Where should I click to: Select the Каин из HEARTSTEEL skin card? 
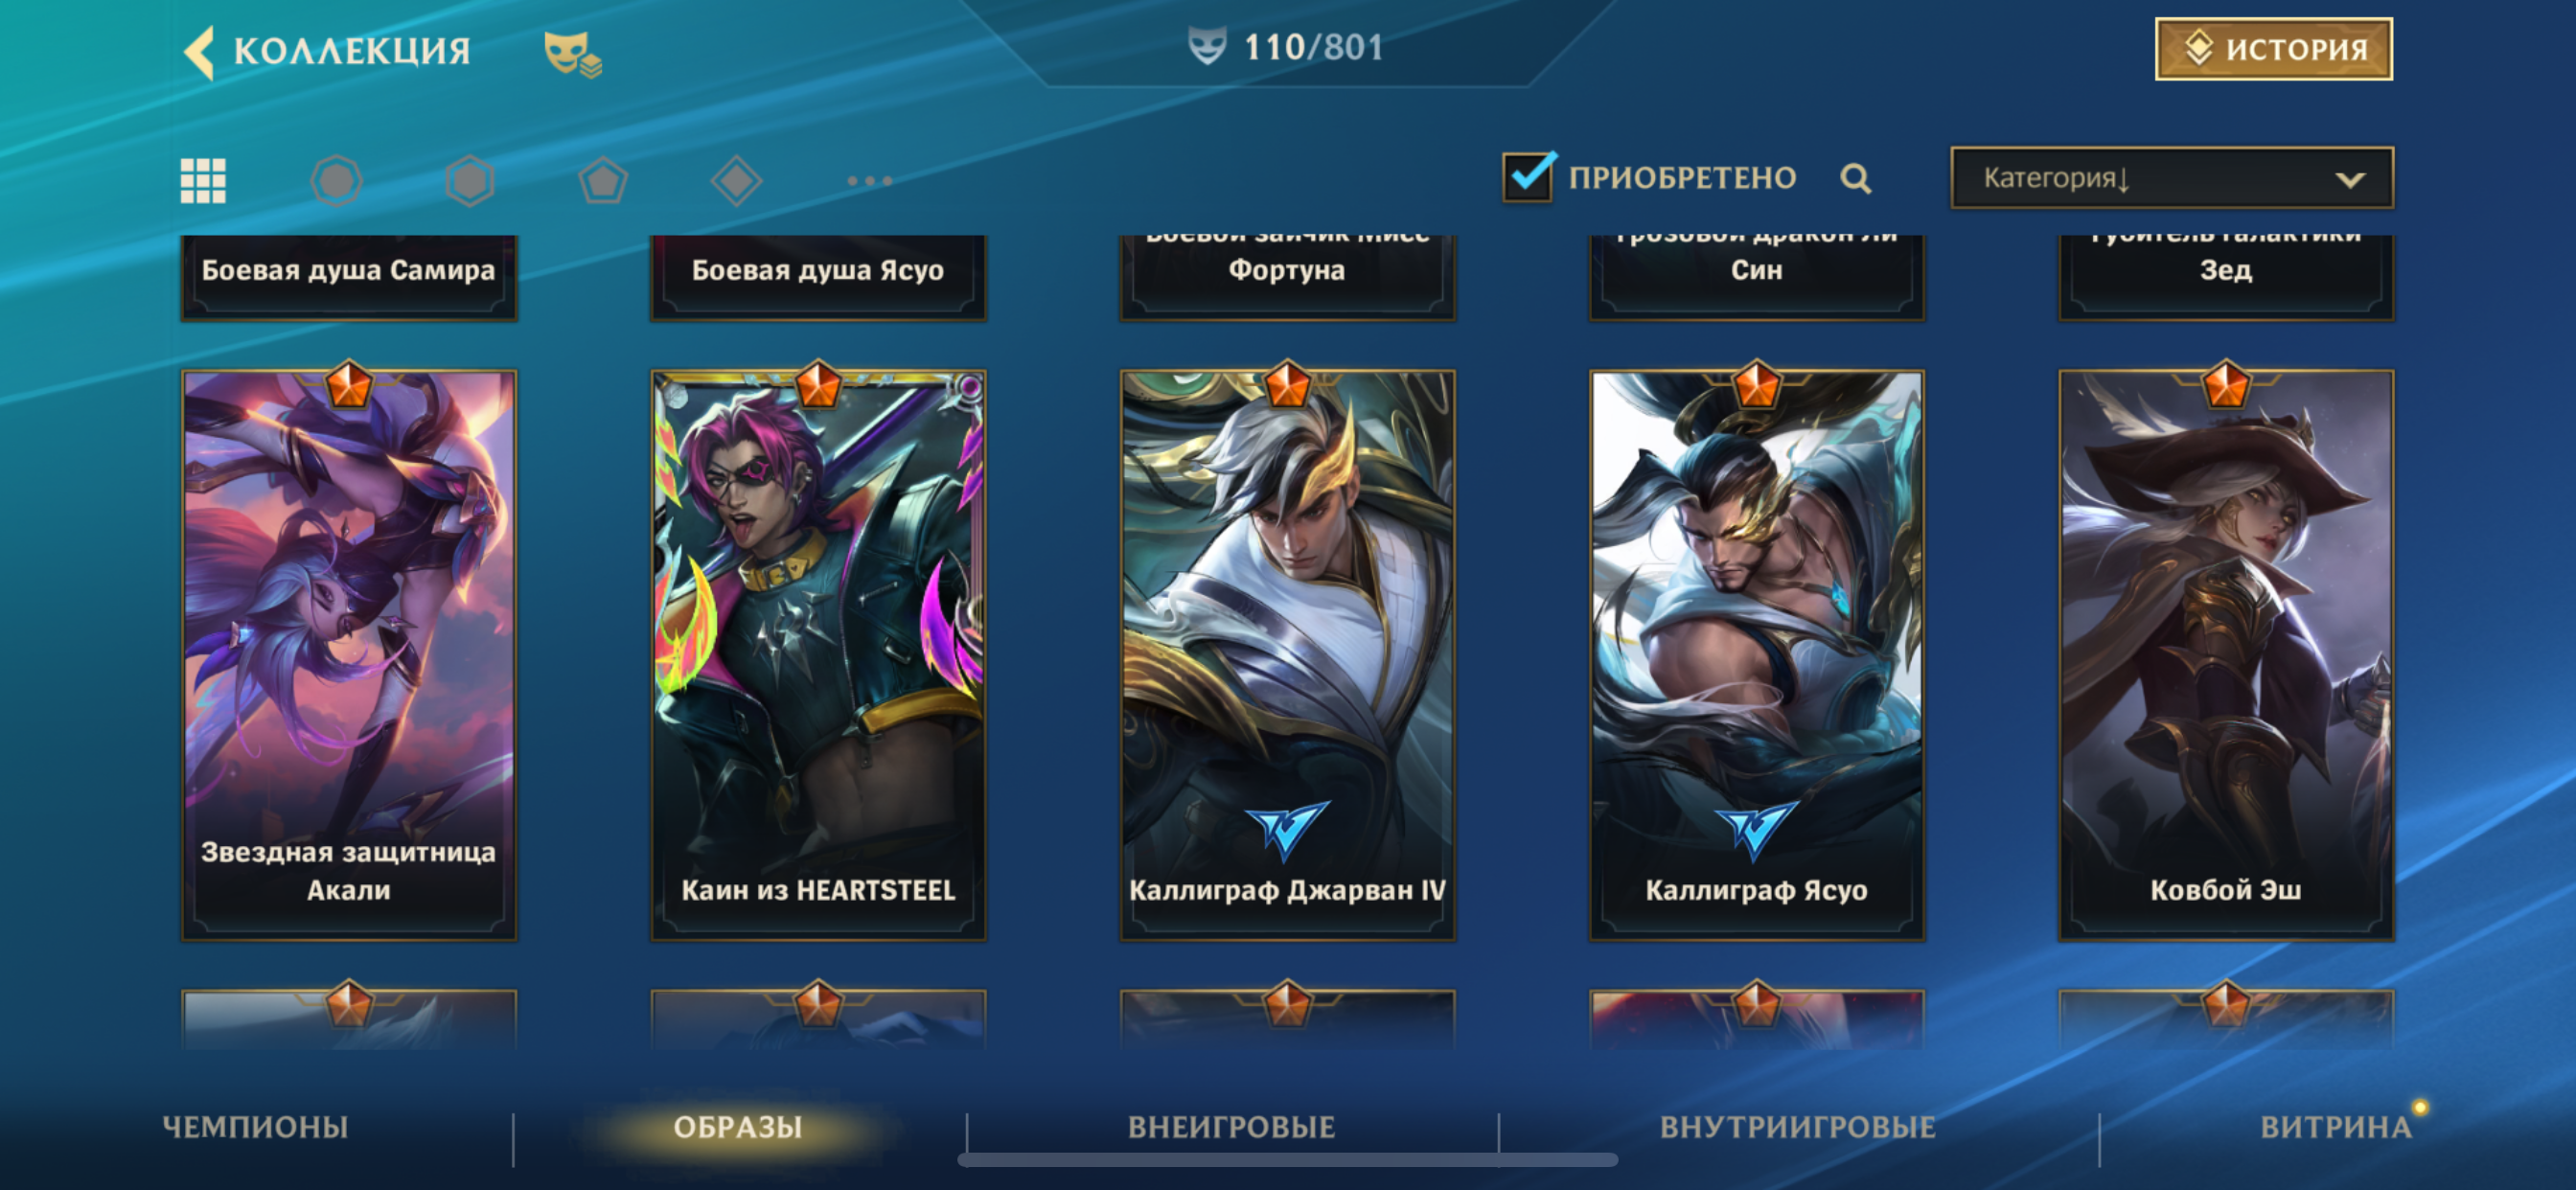818,655
